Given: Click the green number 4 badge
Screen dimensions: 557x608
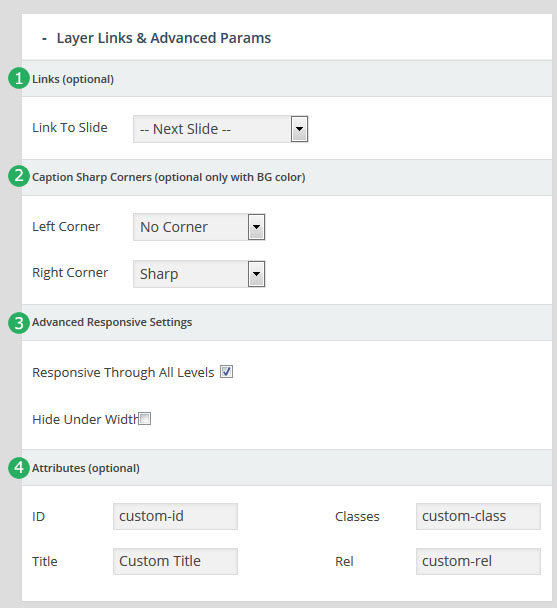Looking at the screenshot, I should tap(19, 468).
